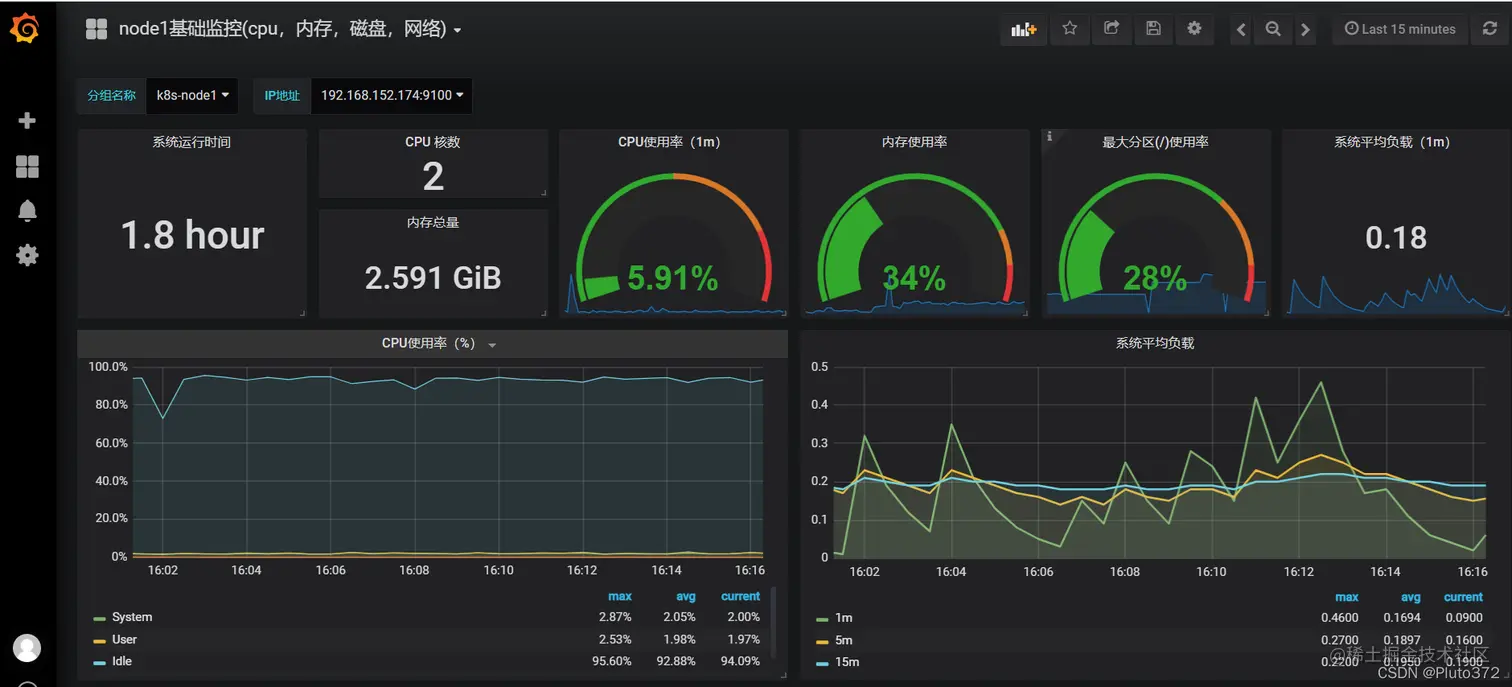
Task: Shift time range forward with right arrow
Action: [1305, 30]
